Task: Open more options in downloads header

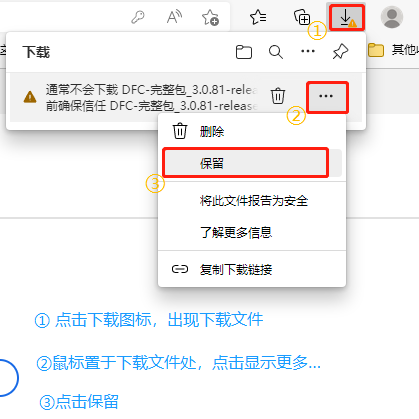Action: point(308,51)
